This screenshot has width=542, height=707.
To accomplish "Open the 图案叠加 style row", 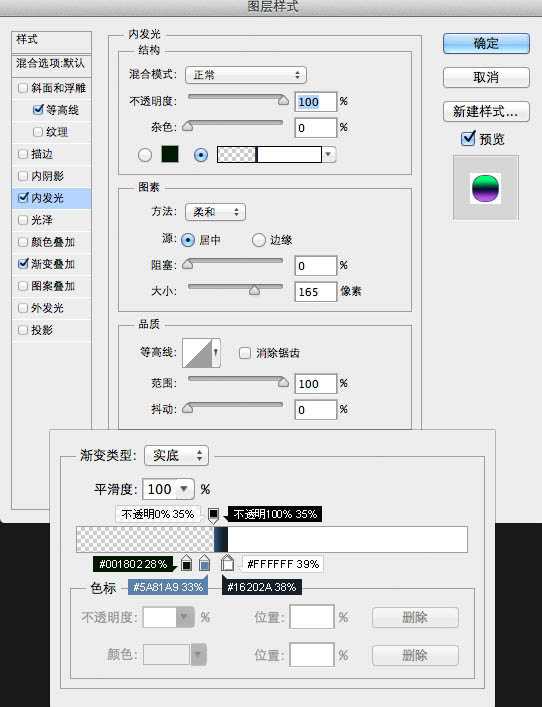I will point(51,286).
